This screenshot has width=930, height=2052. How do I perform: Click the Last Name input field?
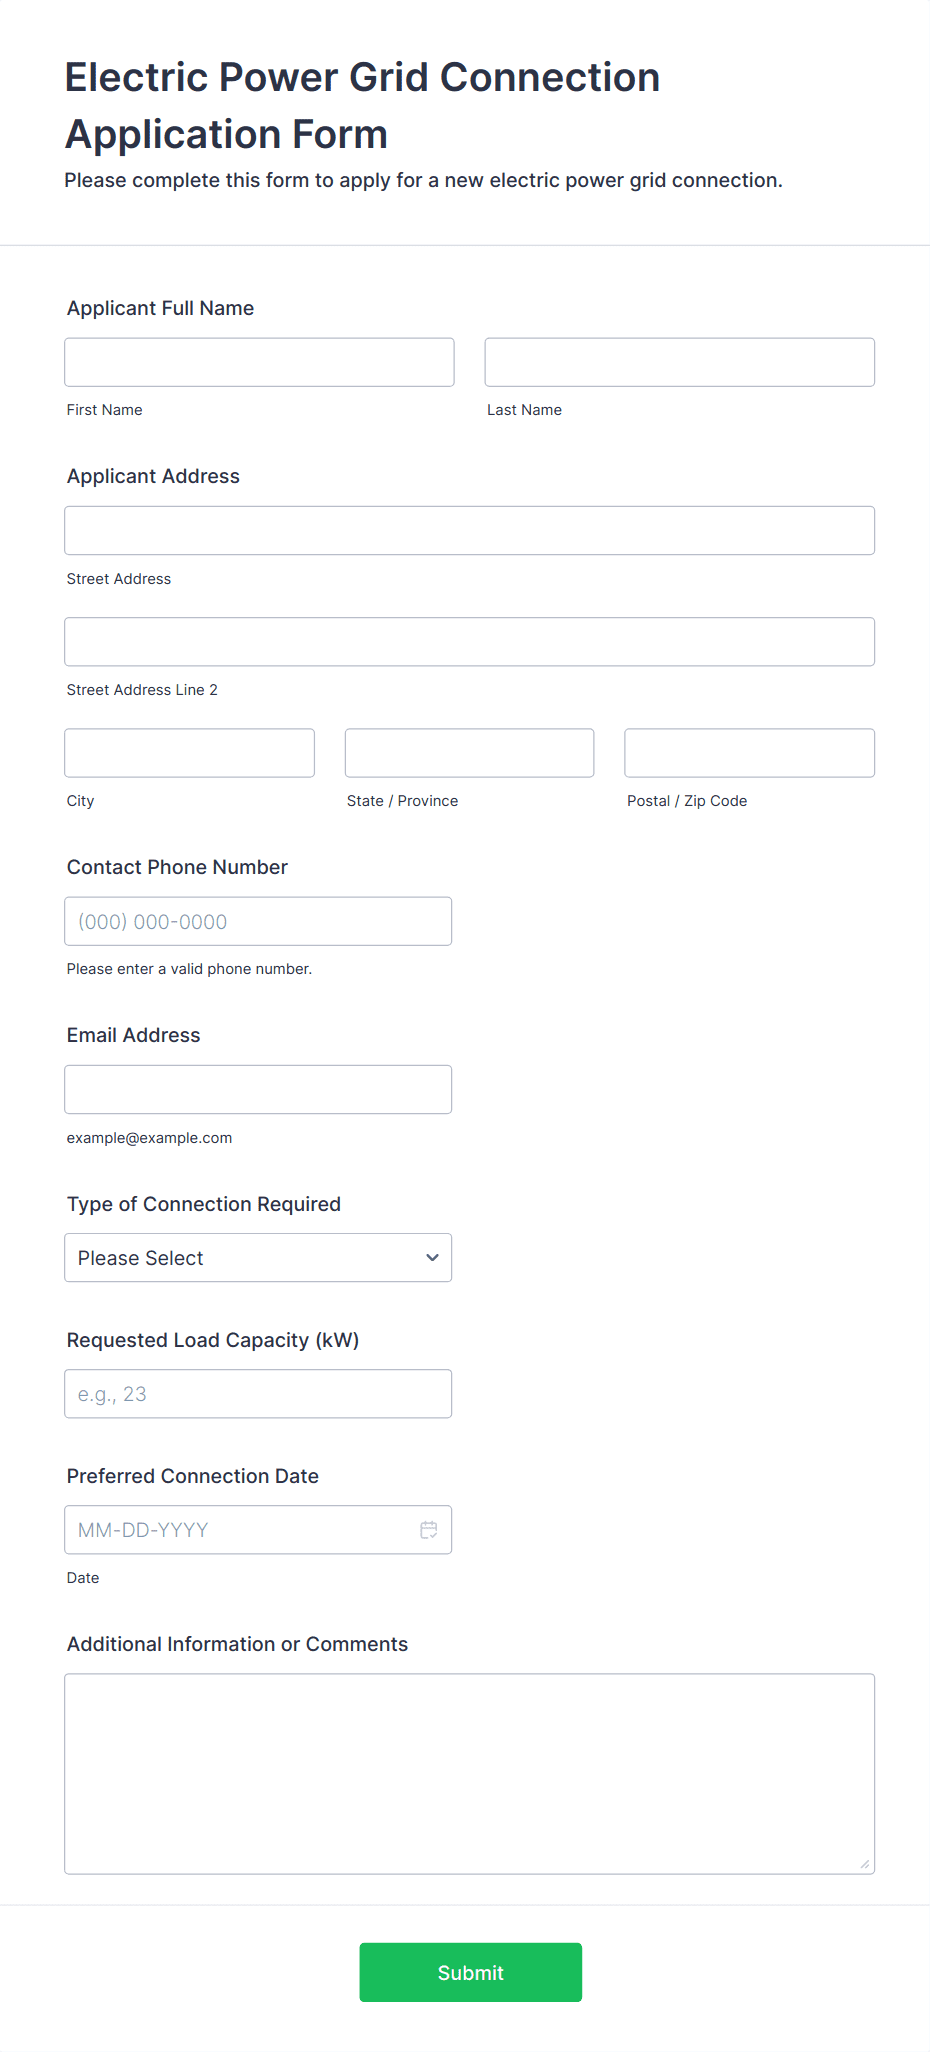679,362
